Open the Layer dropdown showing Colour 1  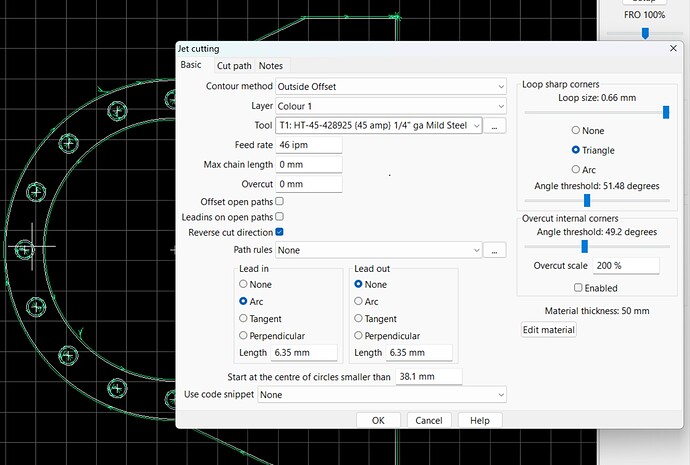(391, 106)
